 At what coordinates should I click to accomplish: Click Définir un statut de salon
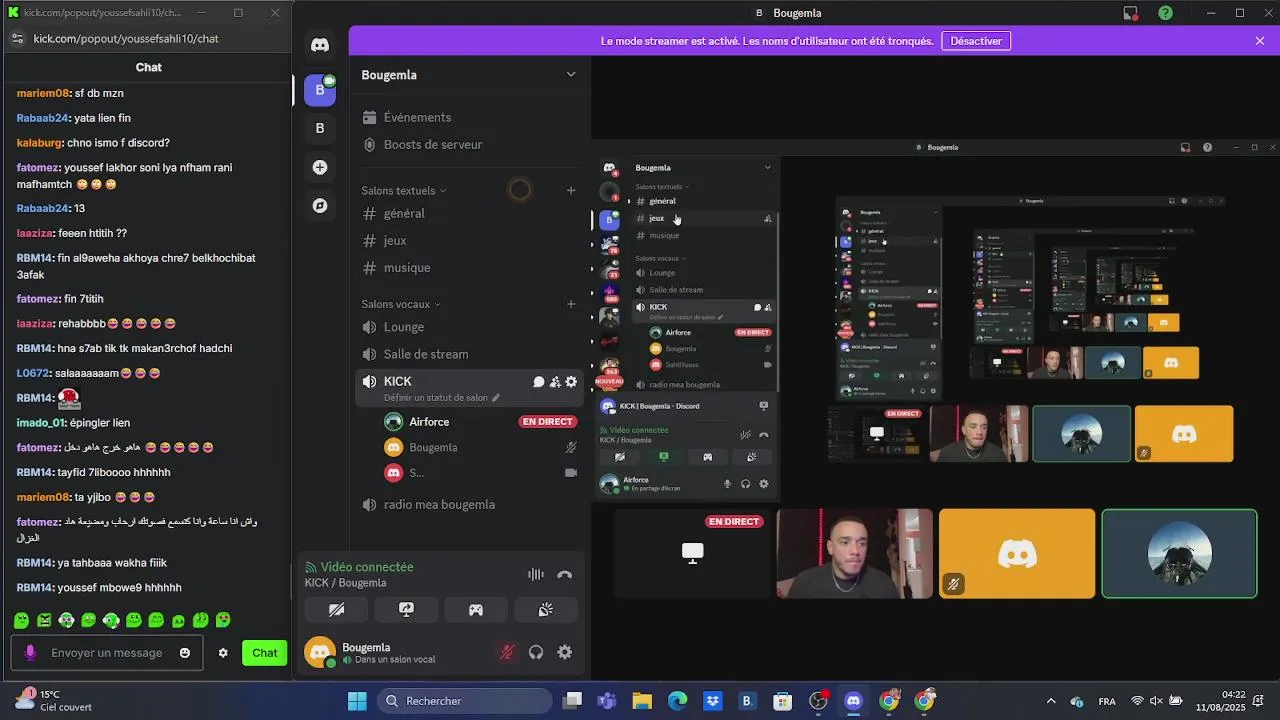pyautogui.click(x=442, y=397)
